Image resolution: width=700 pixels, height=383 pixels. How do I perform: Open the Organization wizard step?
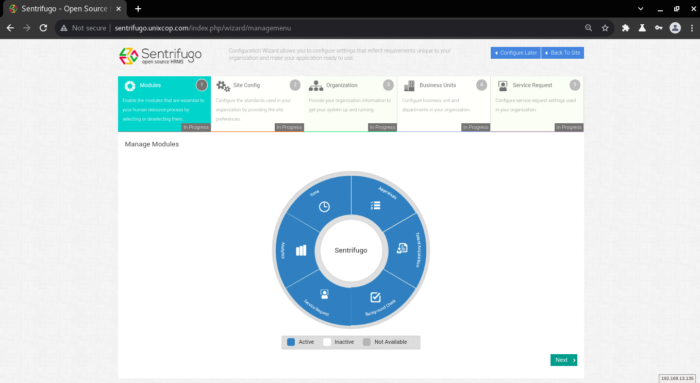pos(351,104)
